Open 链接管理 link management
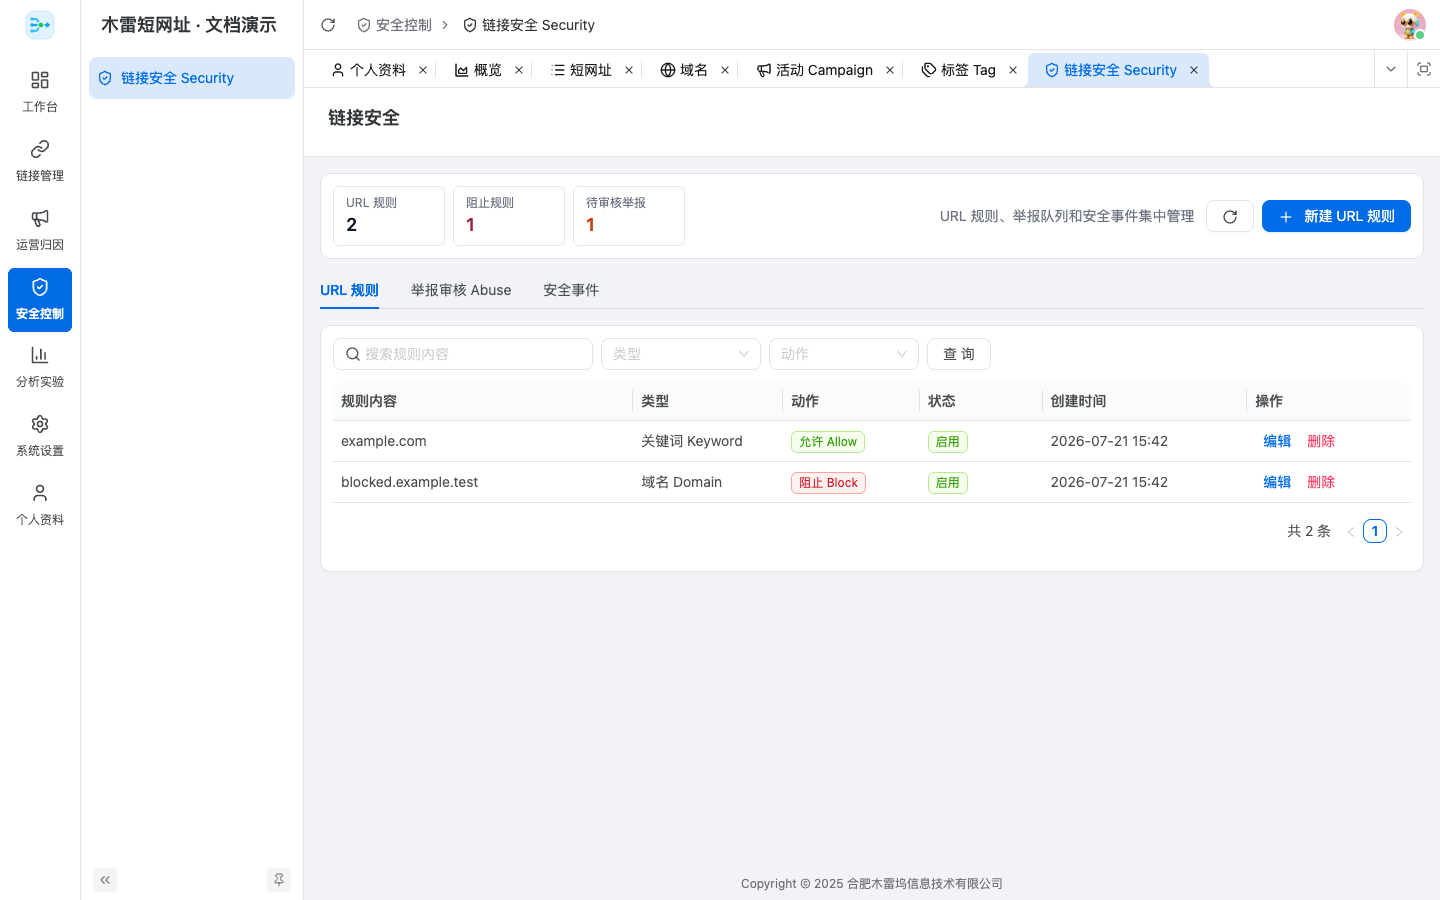Screen dimensions: 1440x900 click(x=40, y=161)
